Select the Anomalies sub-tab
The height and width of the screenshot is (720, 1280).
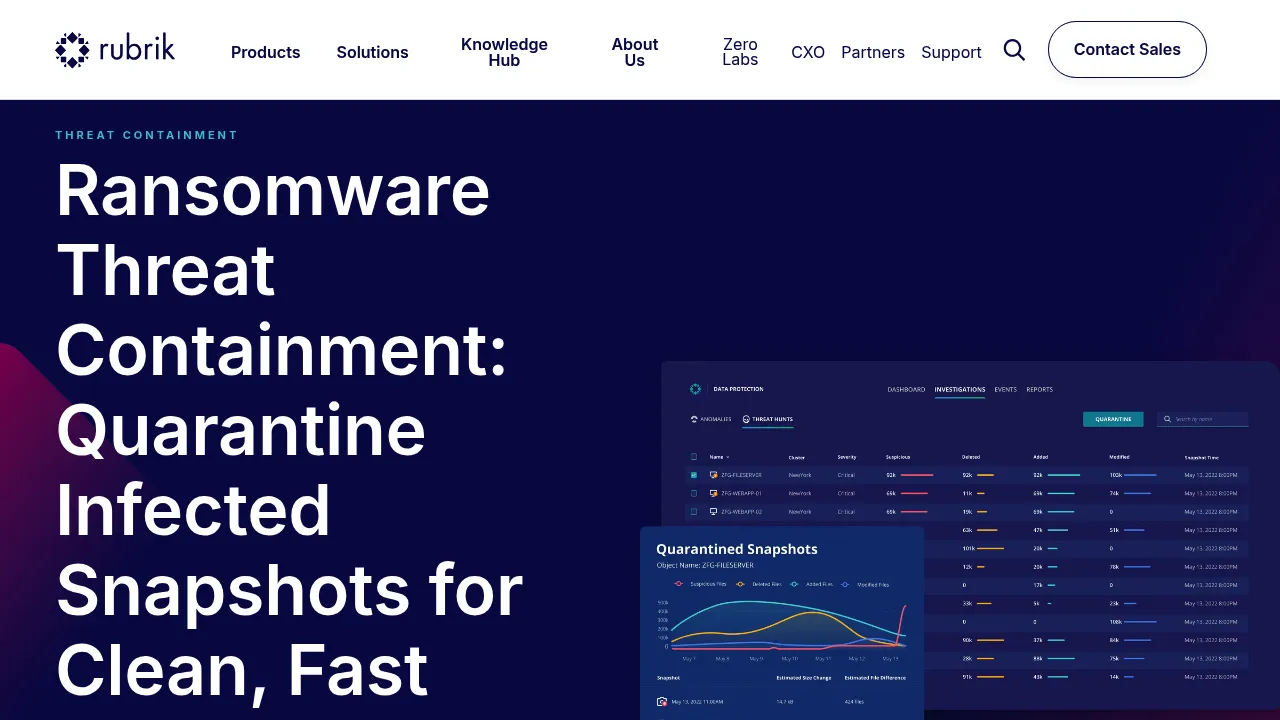[711, 419]
